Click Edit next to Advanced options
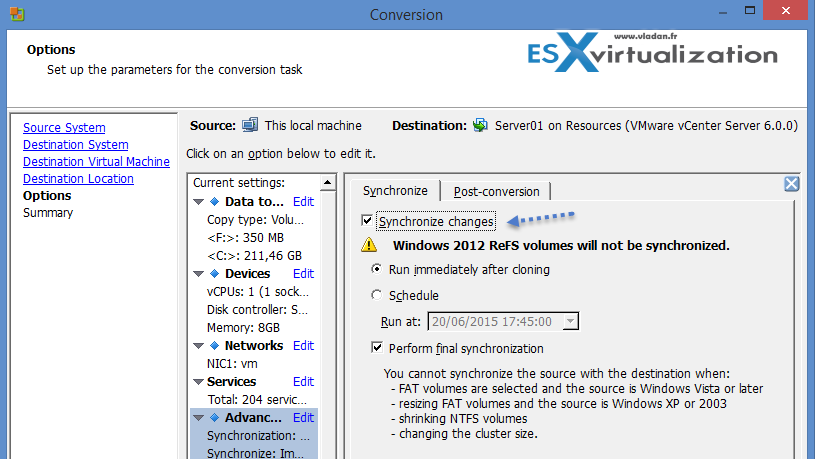 pos(303,417)
